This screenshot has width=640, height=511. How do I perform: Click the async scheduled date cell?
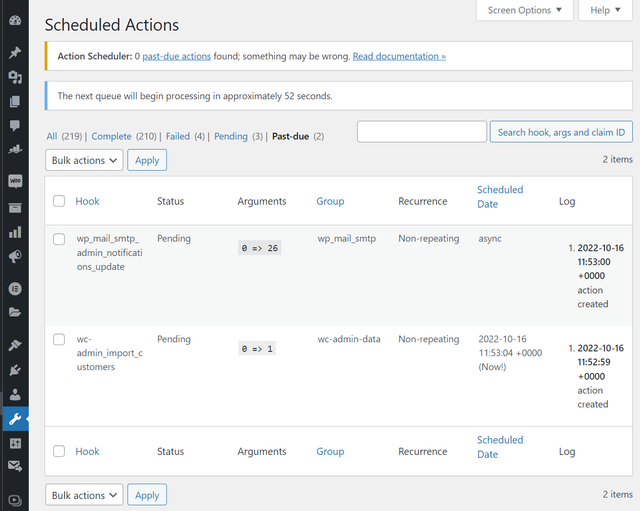click(x=490, y=239)
